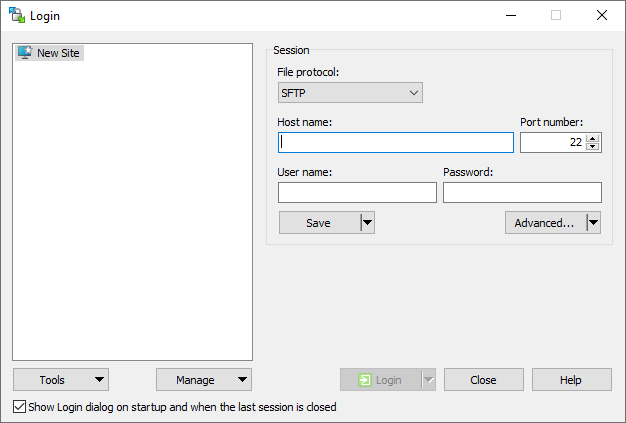The width and height of the screenshot is (626, 423).
Task: Select the New Site tree entry
Action: pyautogui.click(x=58, y=53)
